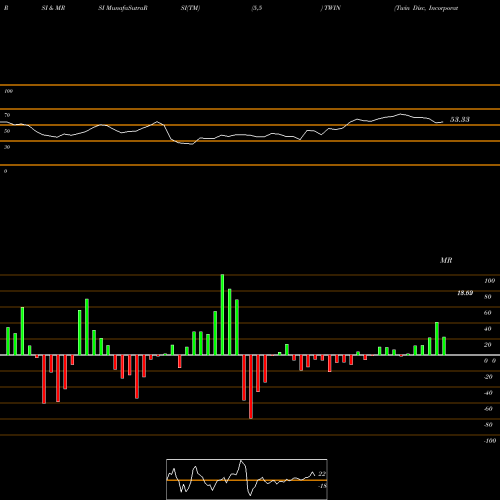Click the -60 label on MR axis

[488, 409]
